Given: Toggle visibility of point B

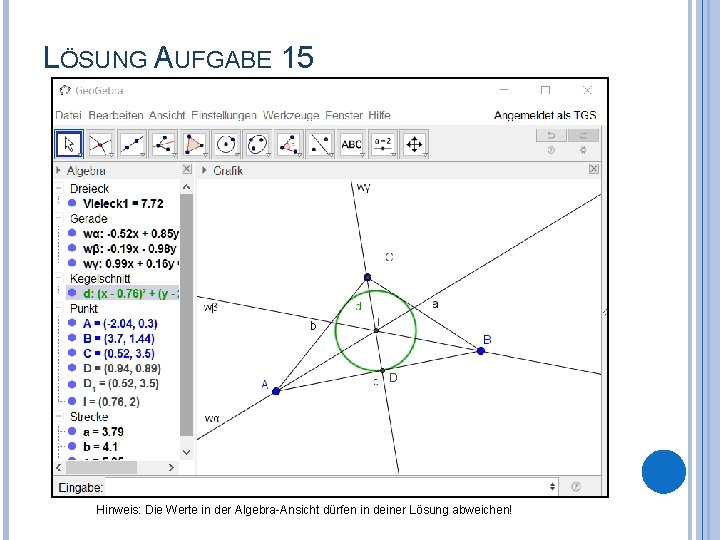Looking at the screenshot, I should click(72, 338).
